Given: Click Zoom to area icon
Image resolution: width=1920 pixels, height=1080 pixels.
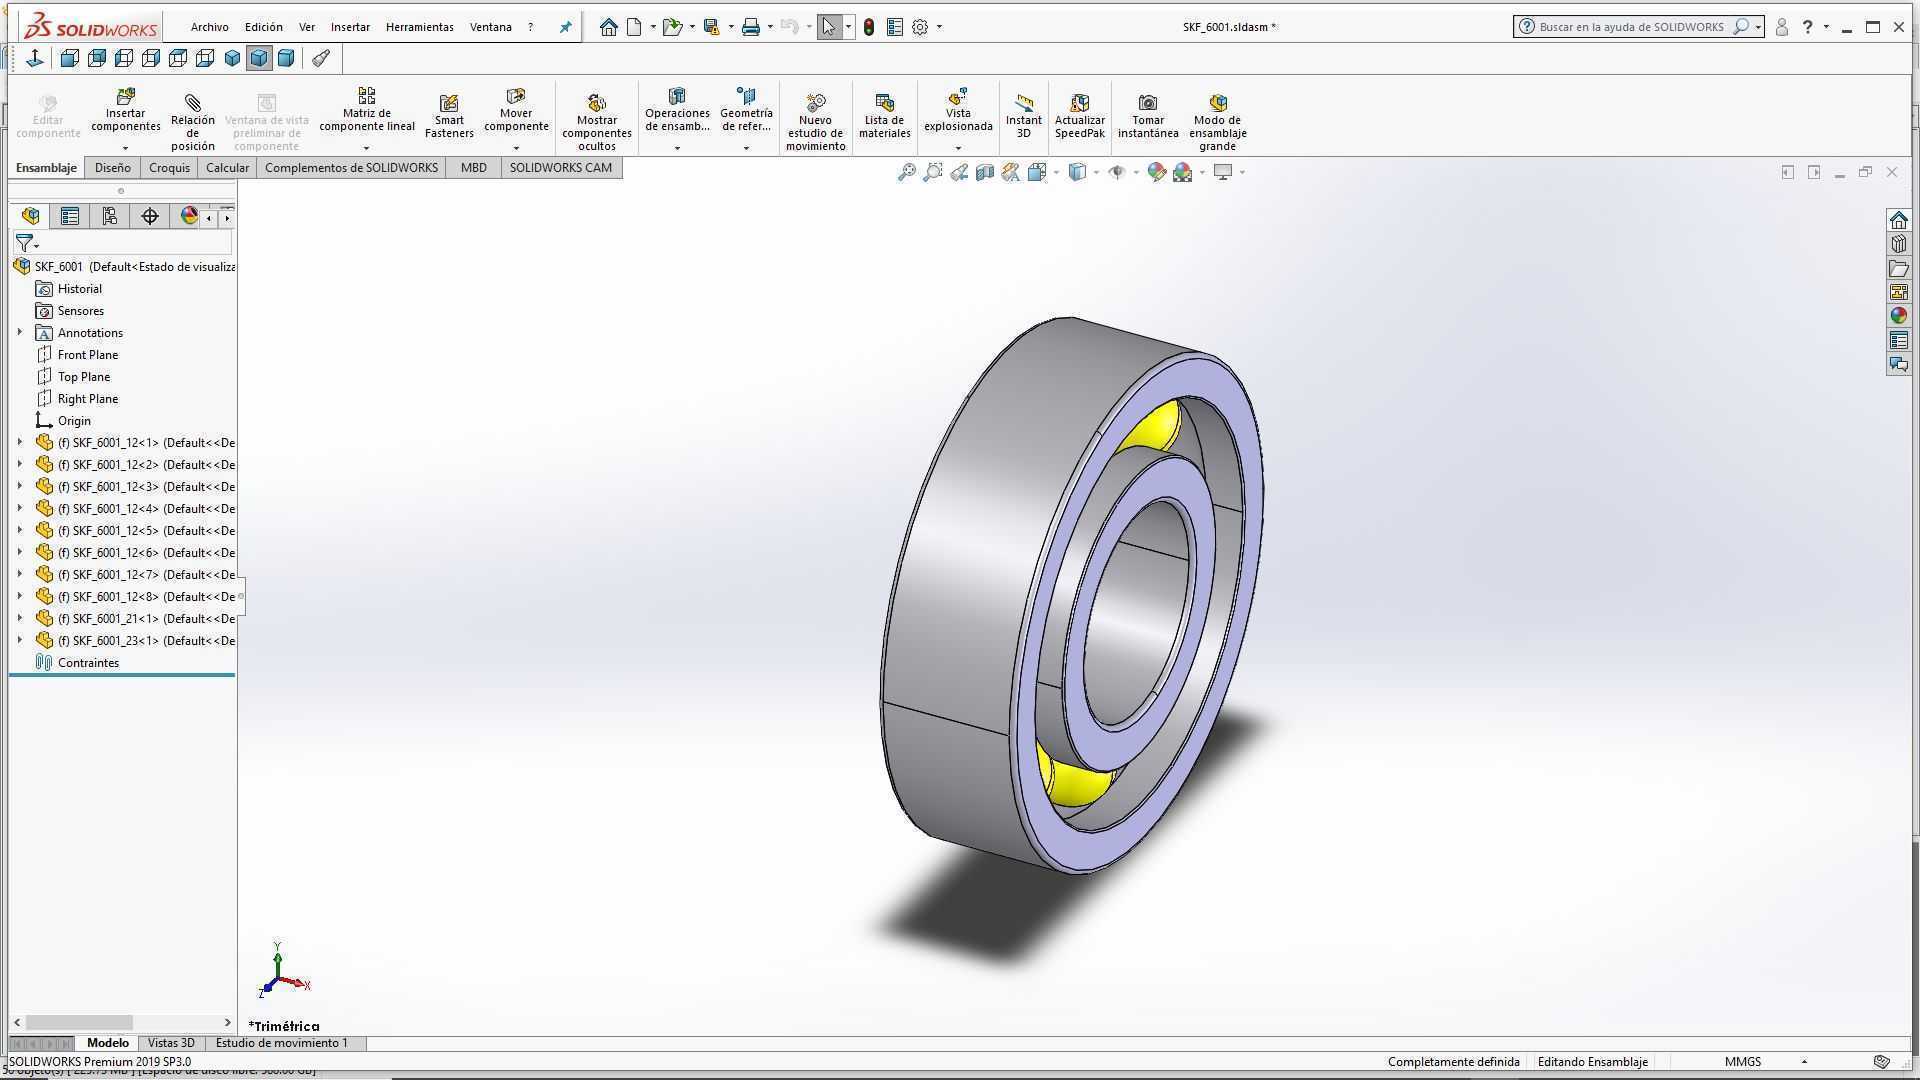Looking at the screenshot, I should 933,172.
